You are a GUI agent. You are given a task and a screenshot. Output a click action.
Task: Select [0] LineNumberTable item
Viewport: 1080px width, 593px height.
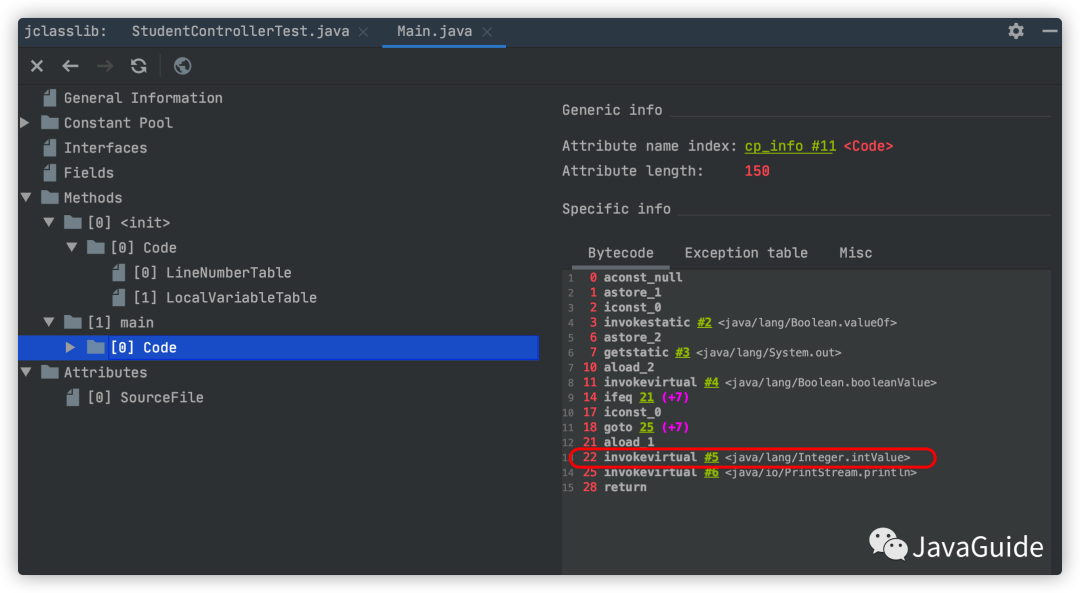click(212, 273)
